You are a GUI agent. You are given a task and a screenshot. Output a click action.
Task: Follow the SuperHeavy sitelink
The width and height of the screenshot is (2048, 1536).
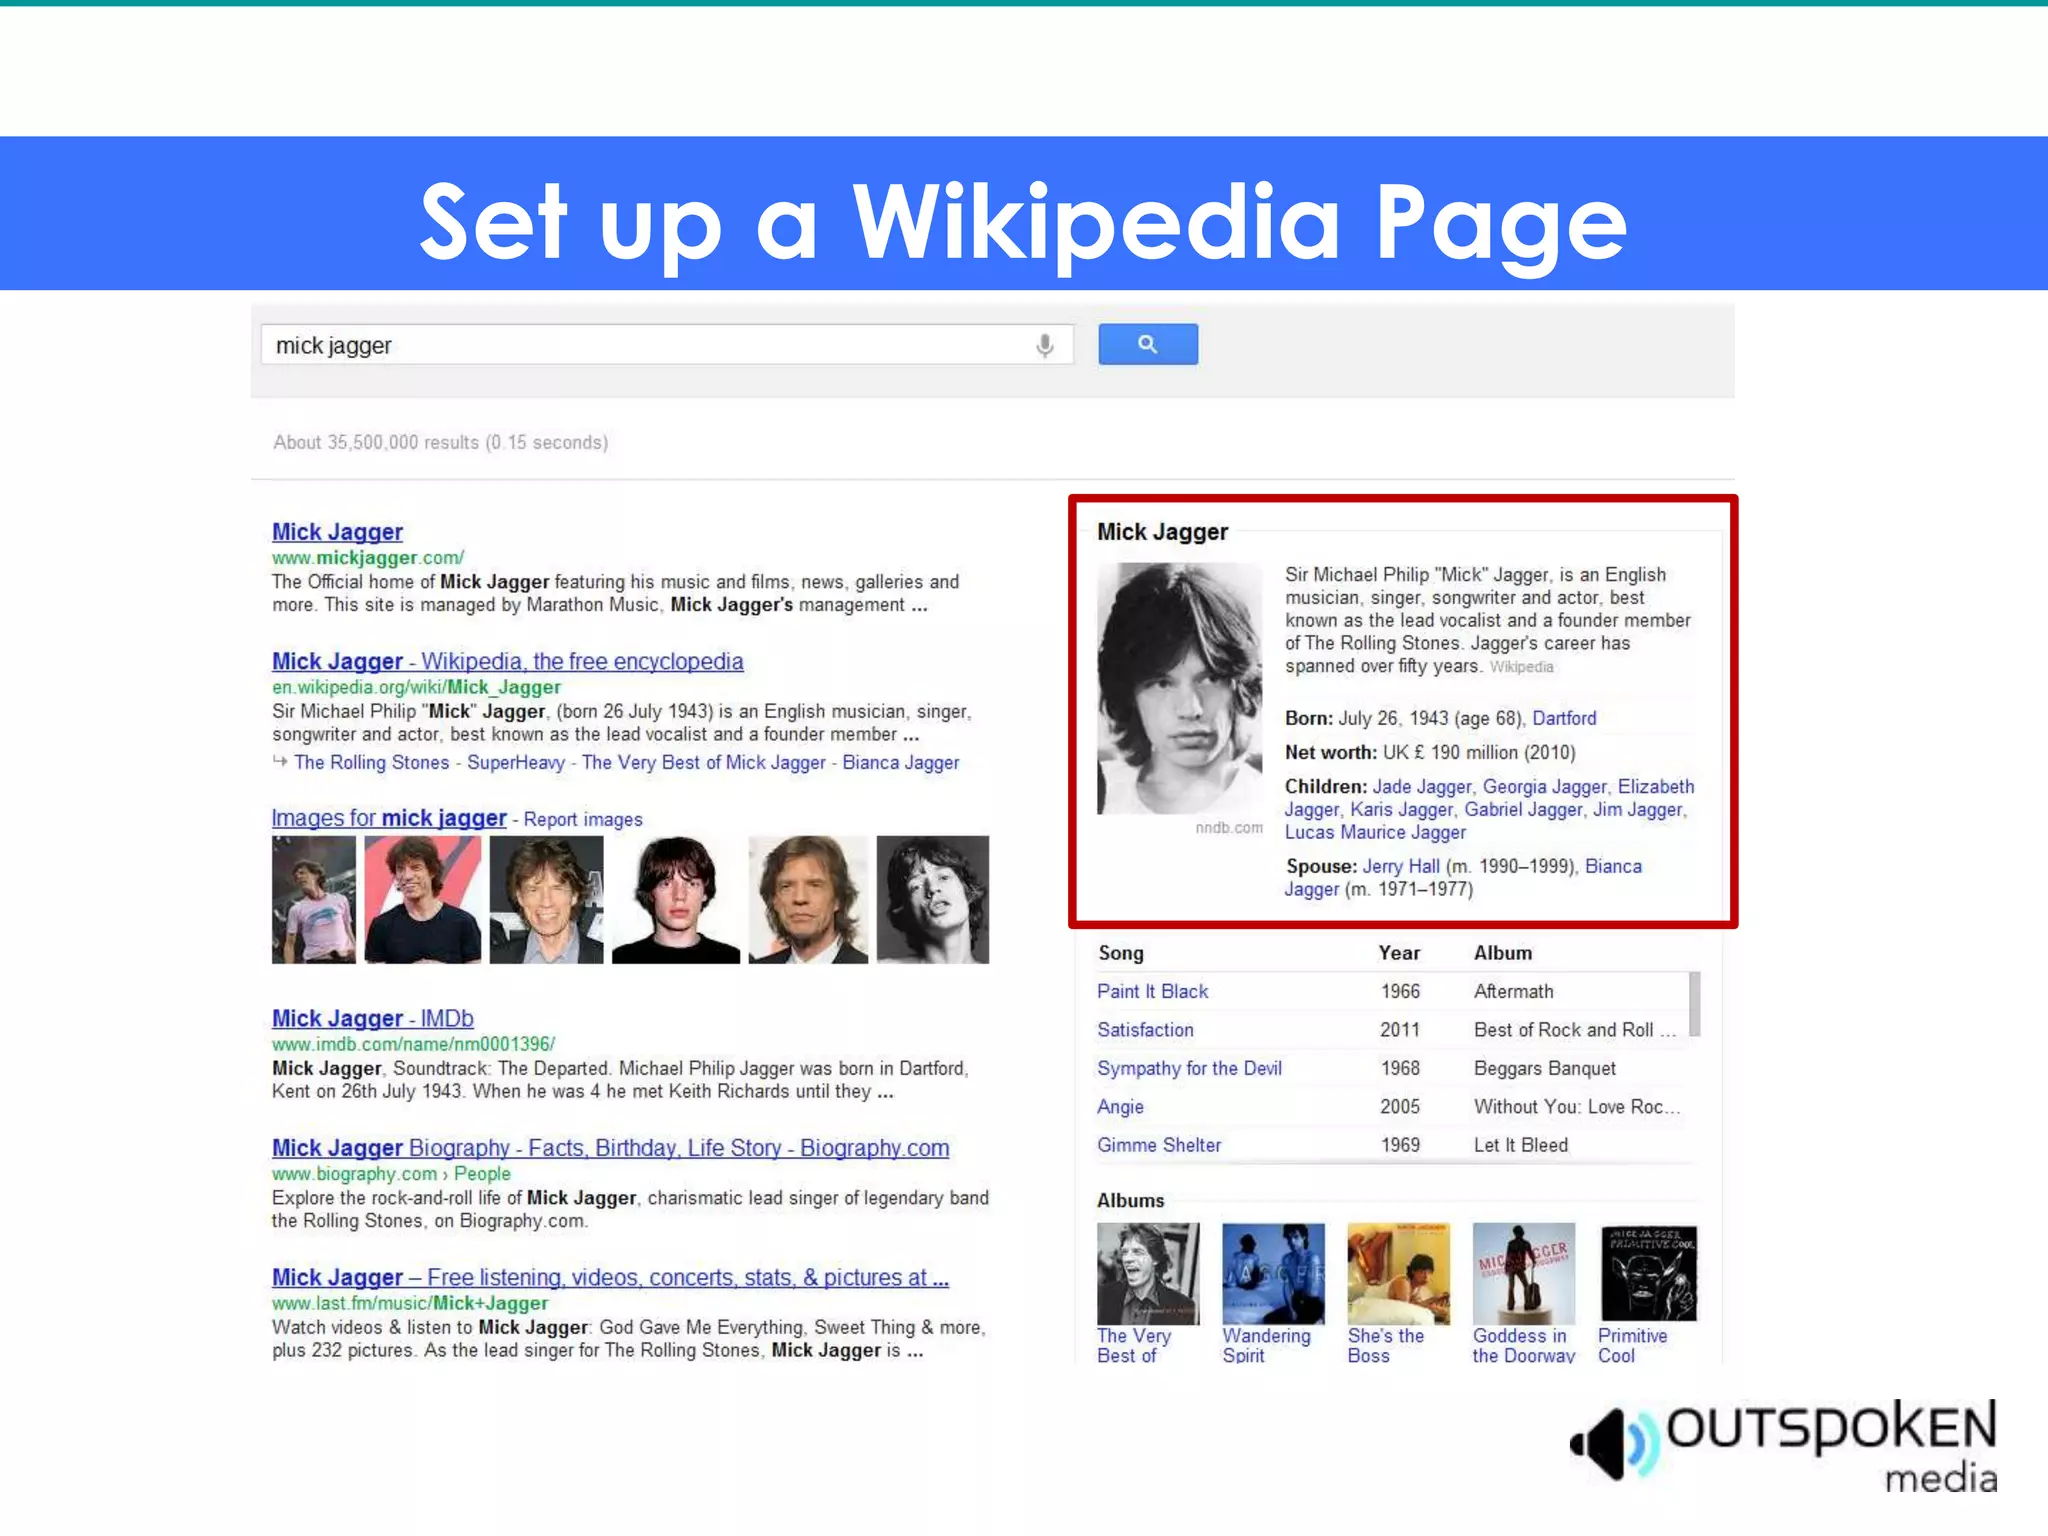pos(515,762)
